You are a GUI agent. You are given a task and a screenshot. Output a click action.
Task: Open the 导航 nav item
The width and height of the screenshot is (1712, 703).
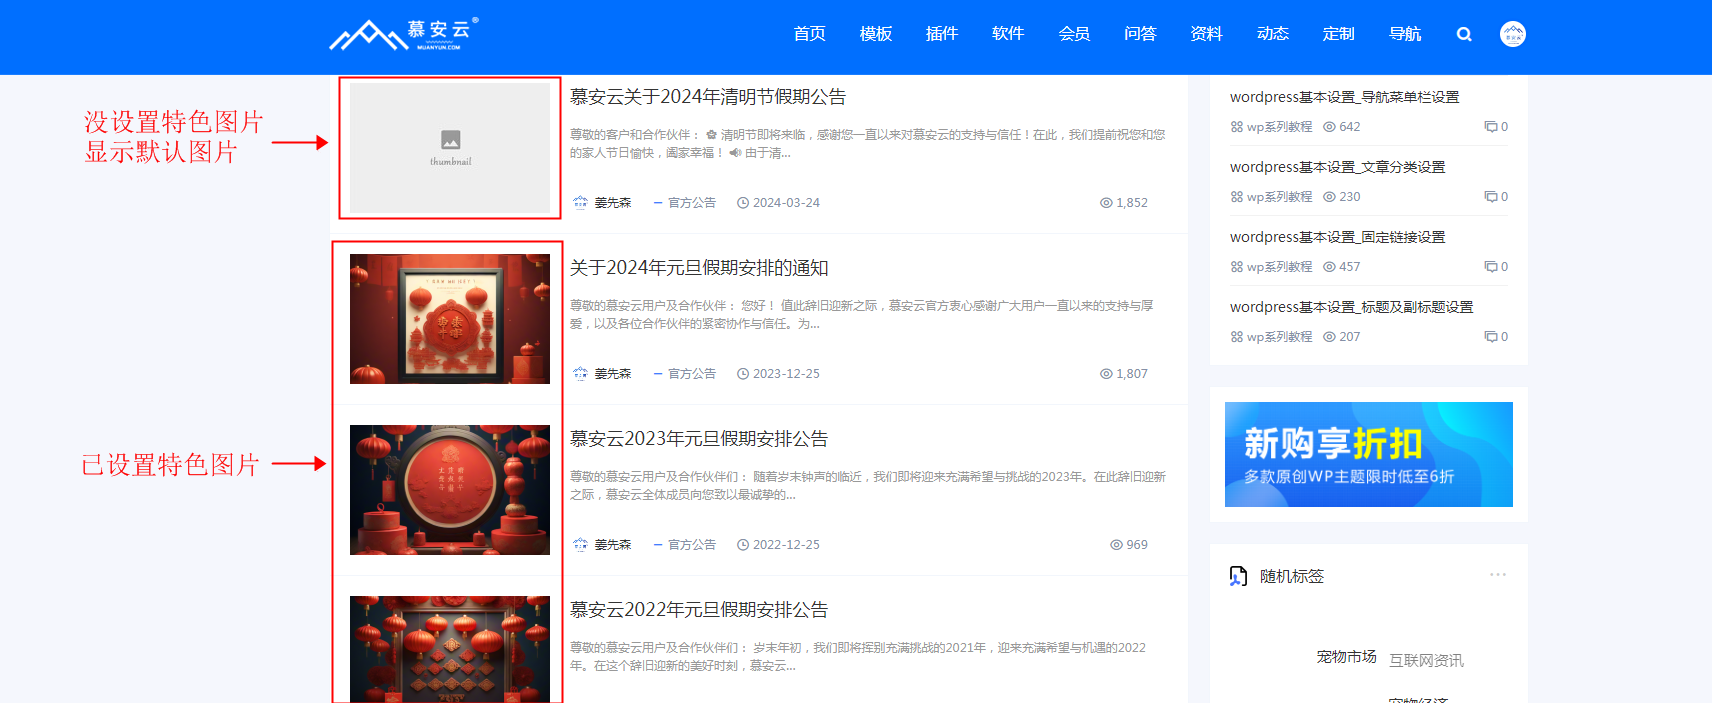(x=1405, y=34)
